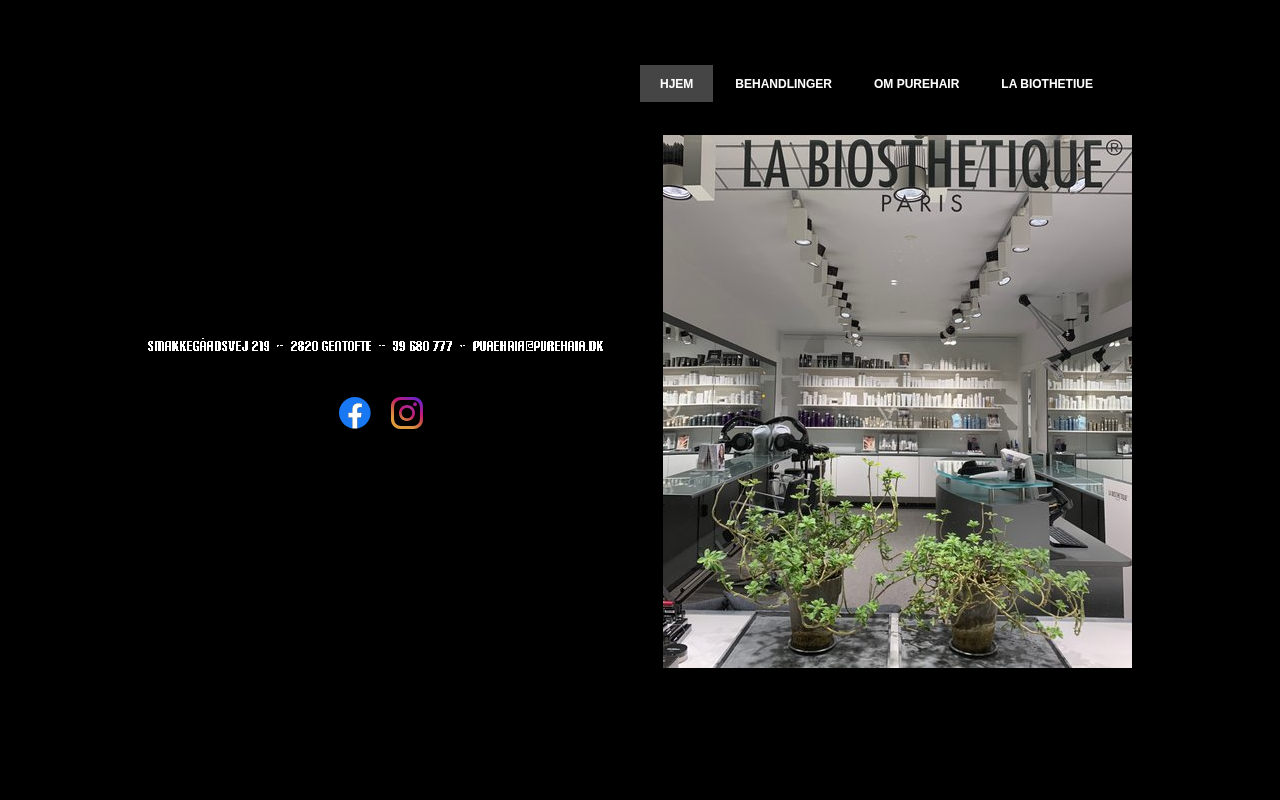Viewport: 1280px width, 800px height.
Task: Go to the HJEM tab
Action: pos(676,84)
